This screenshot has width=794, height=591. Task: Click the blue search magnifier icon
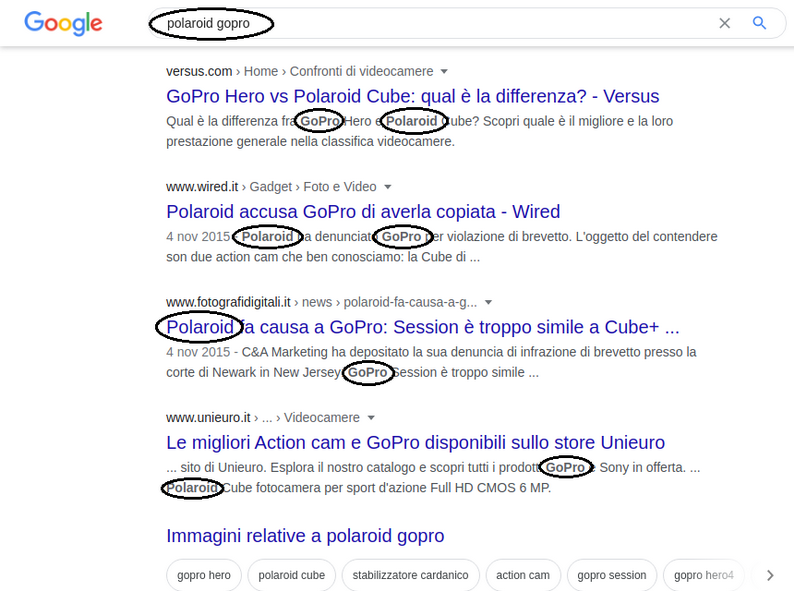(x=759, y=23)
